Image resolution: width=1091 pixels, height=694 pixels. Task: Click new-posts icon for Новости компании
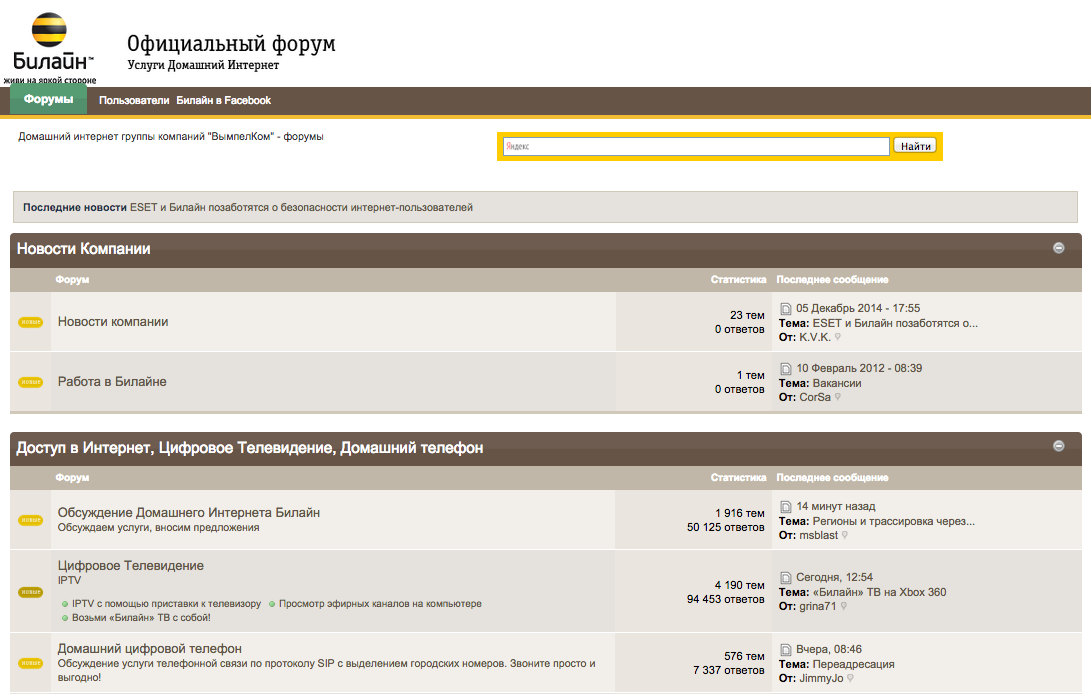pos(31,322)
